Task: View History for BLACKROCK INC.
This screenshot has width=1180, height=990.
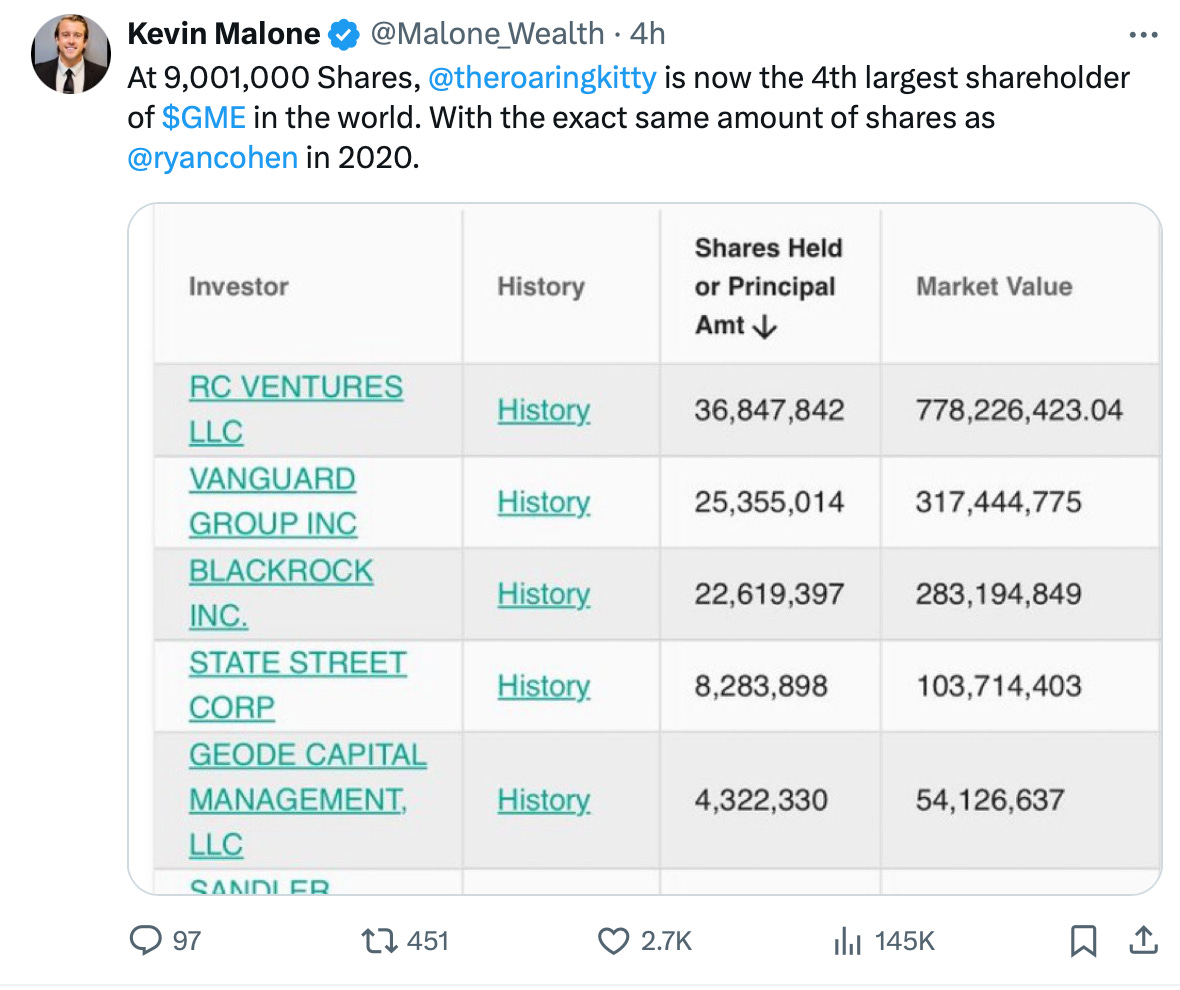Action: (x=544, y=594)
